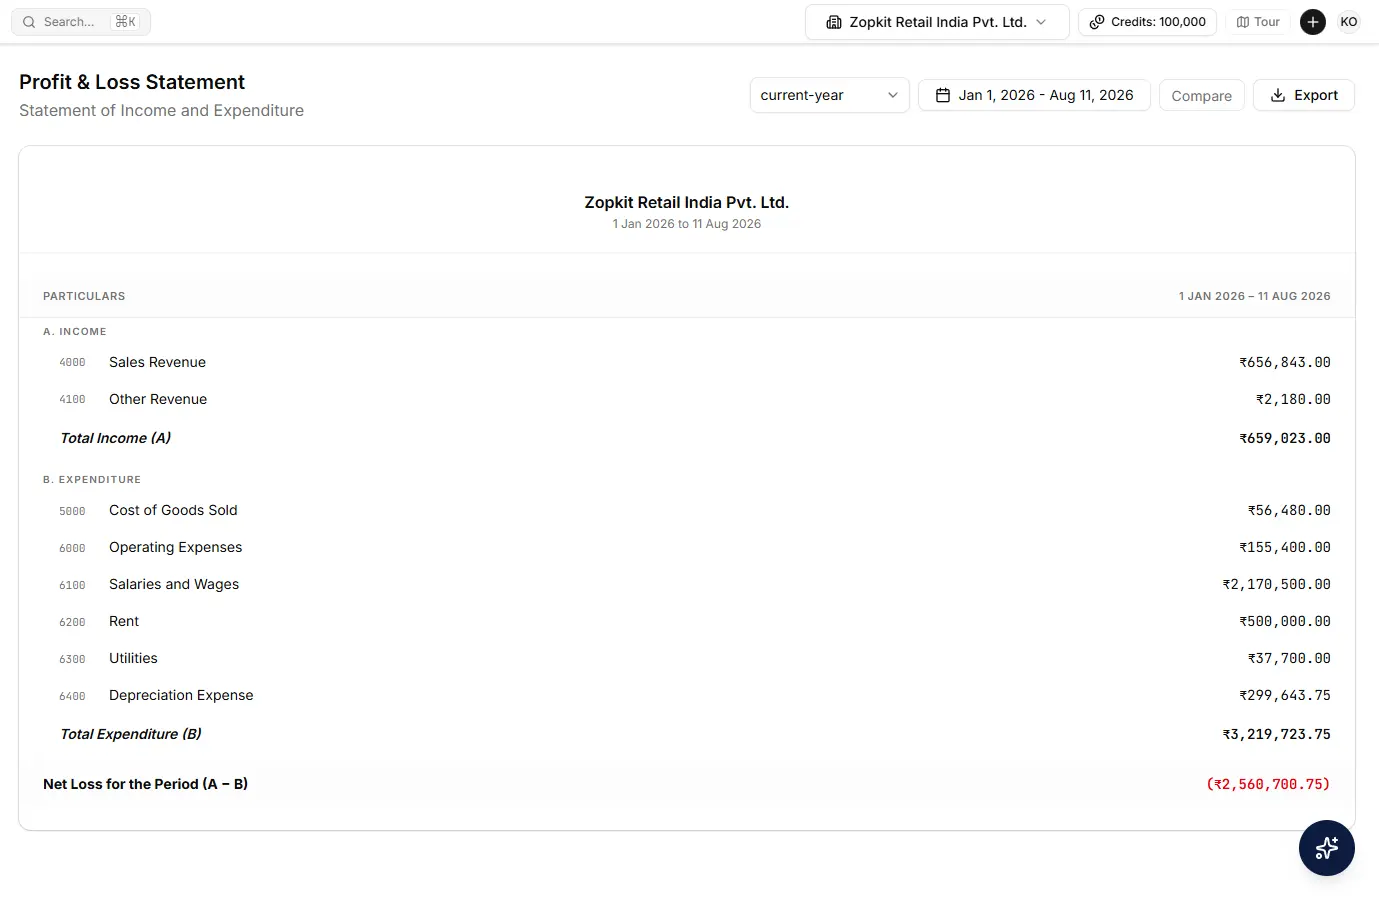This screenshot has height=900, width=1379.
Task: Click account code 6400
Action: 72,696
